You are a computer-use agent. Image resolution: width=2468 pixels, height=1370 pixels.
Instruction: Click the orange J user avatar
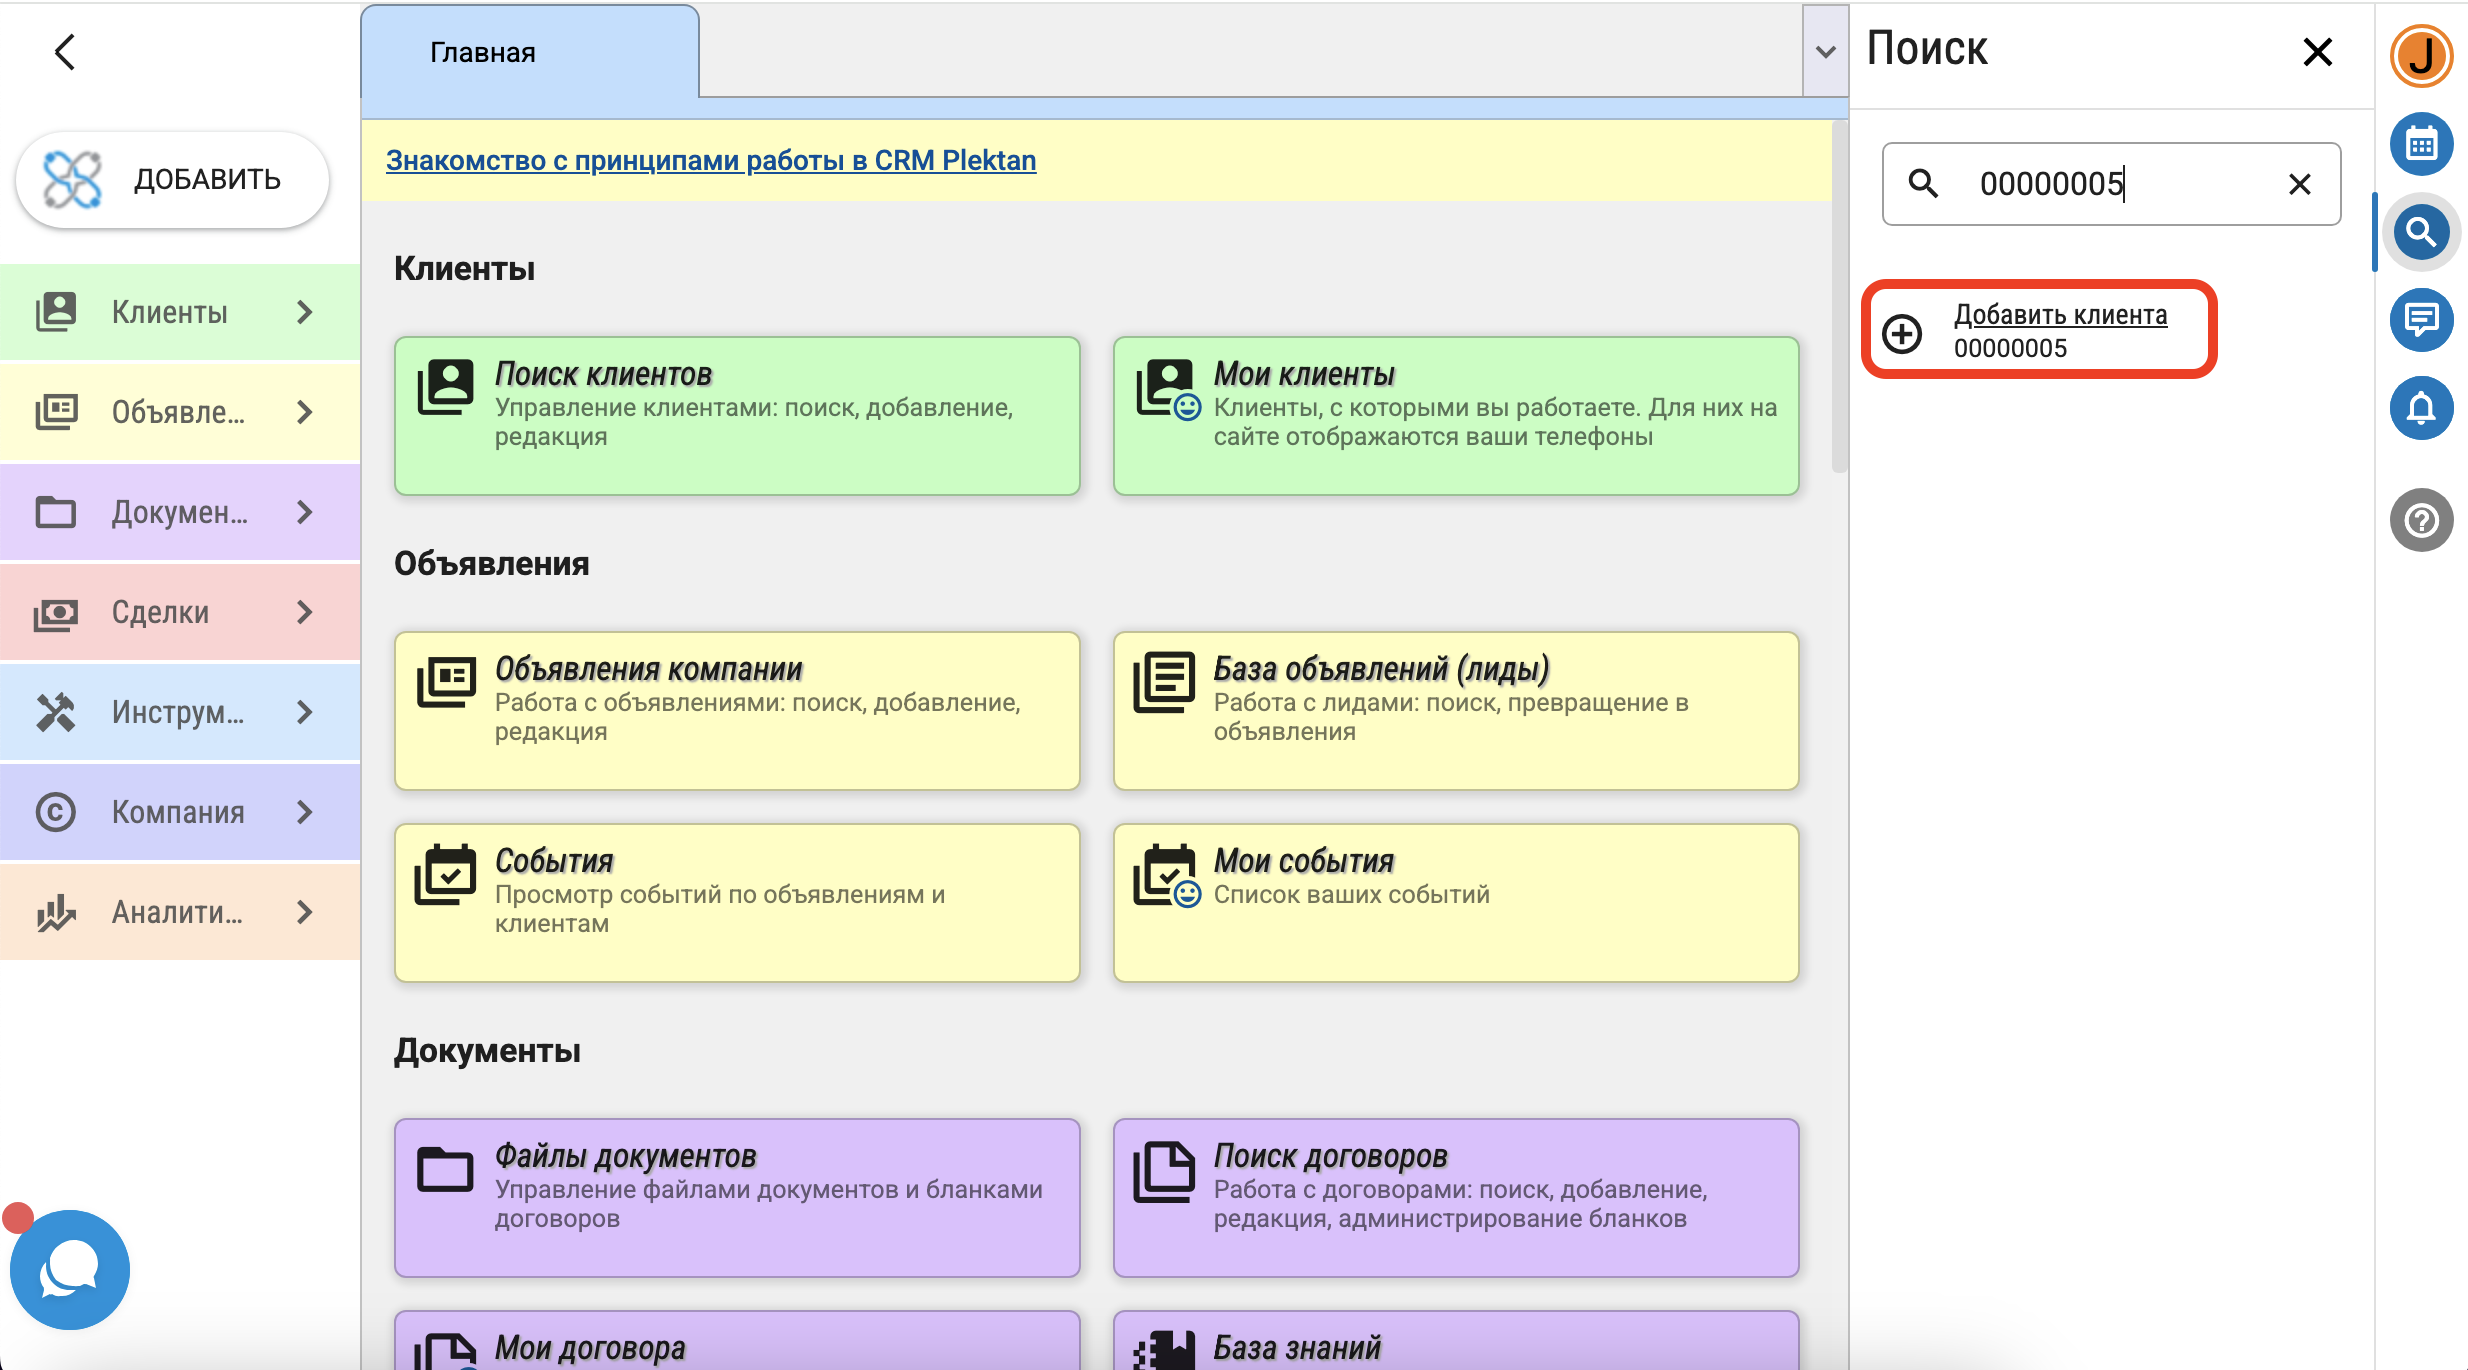coord(2421,55)
